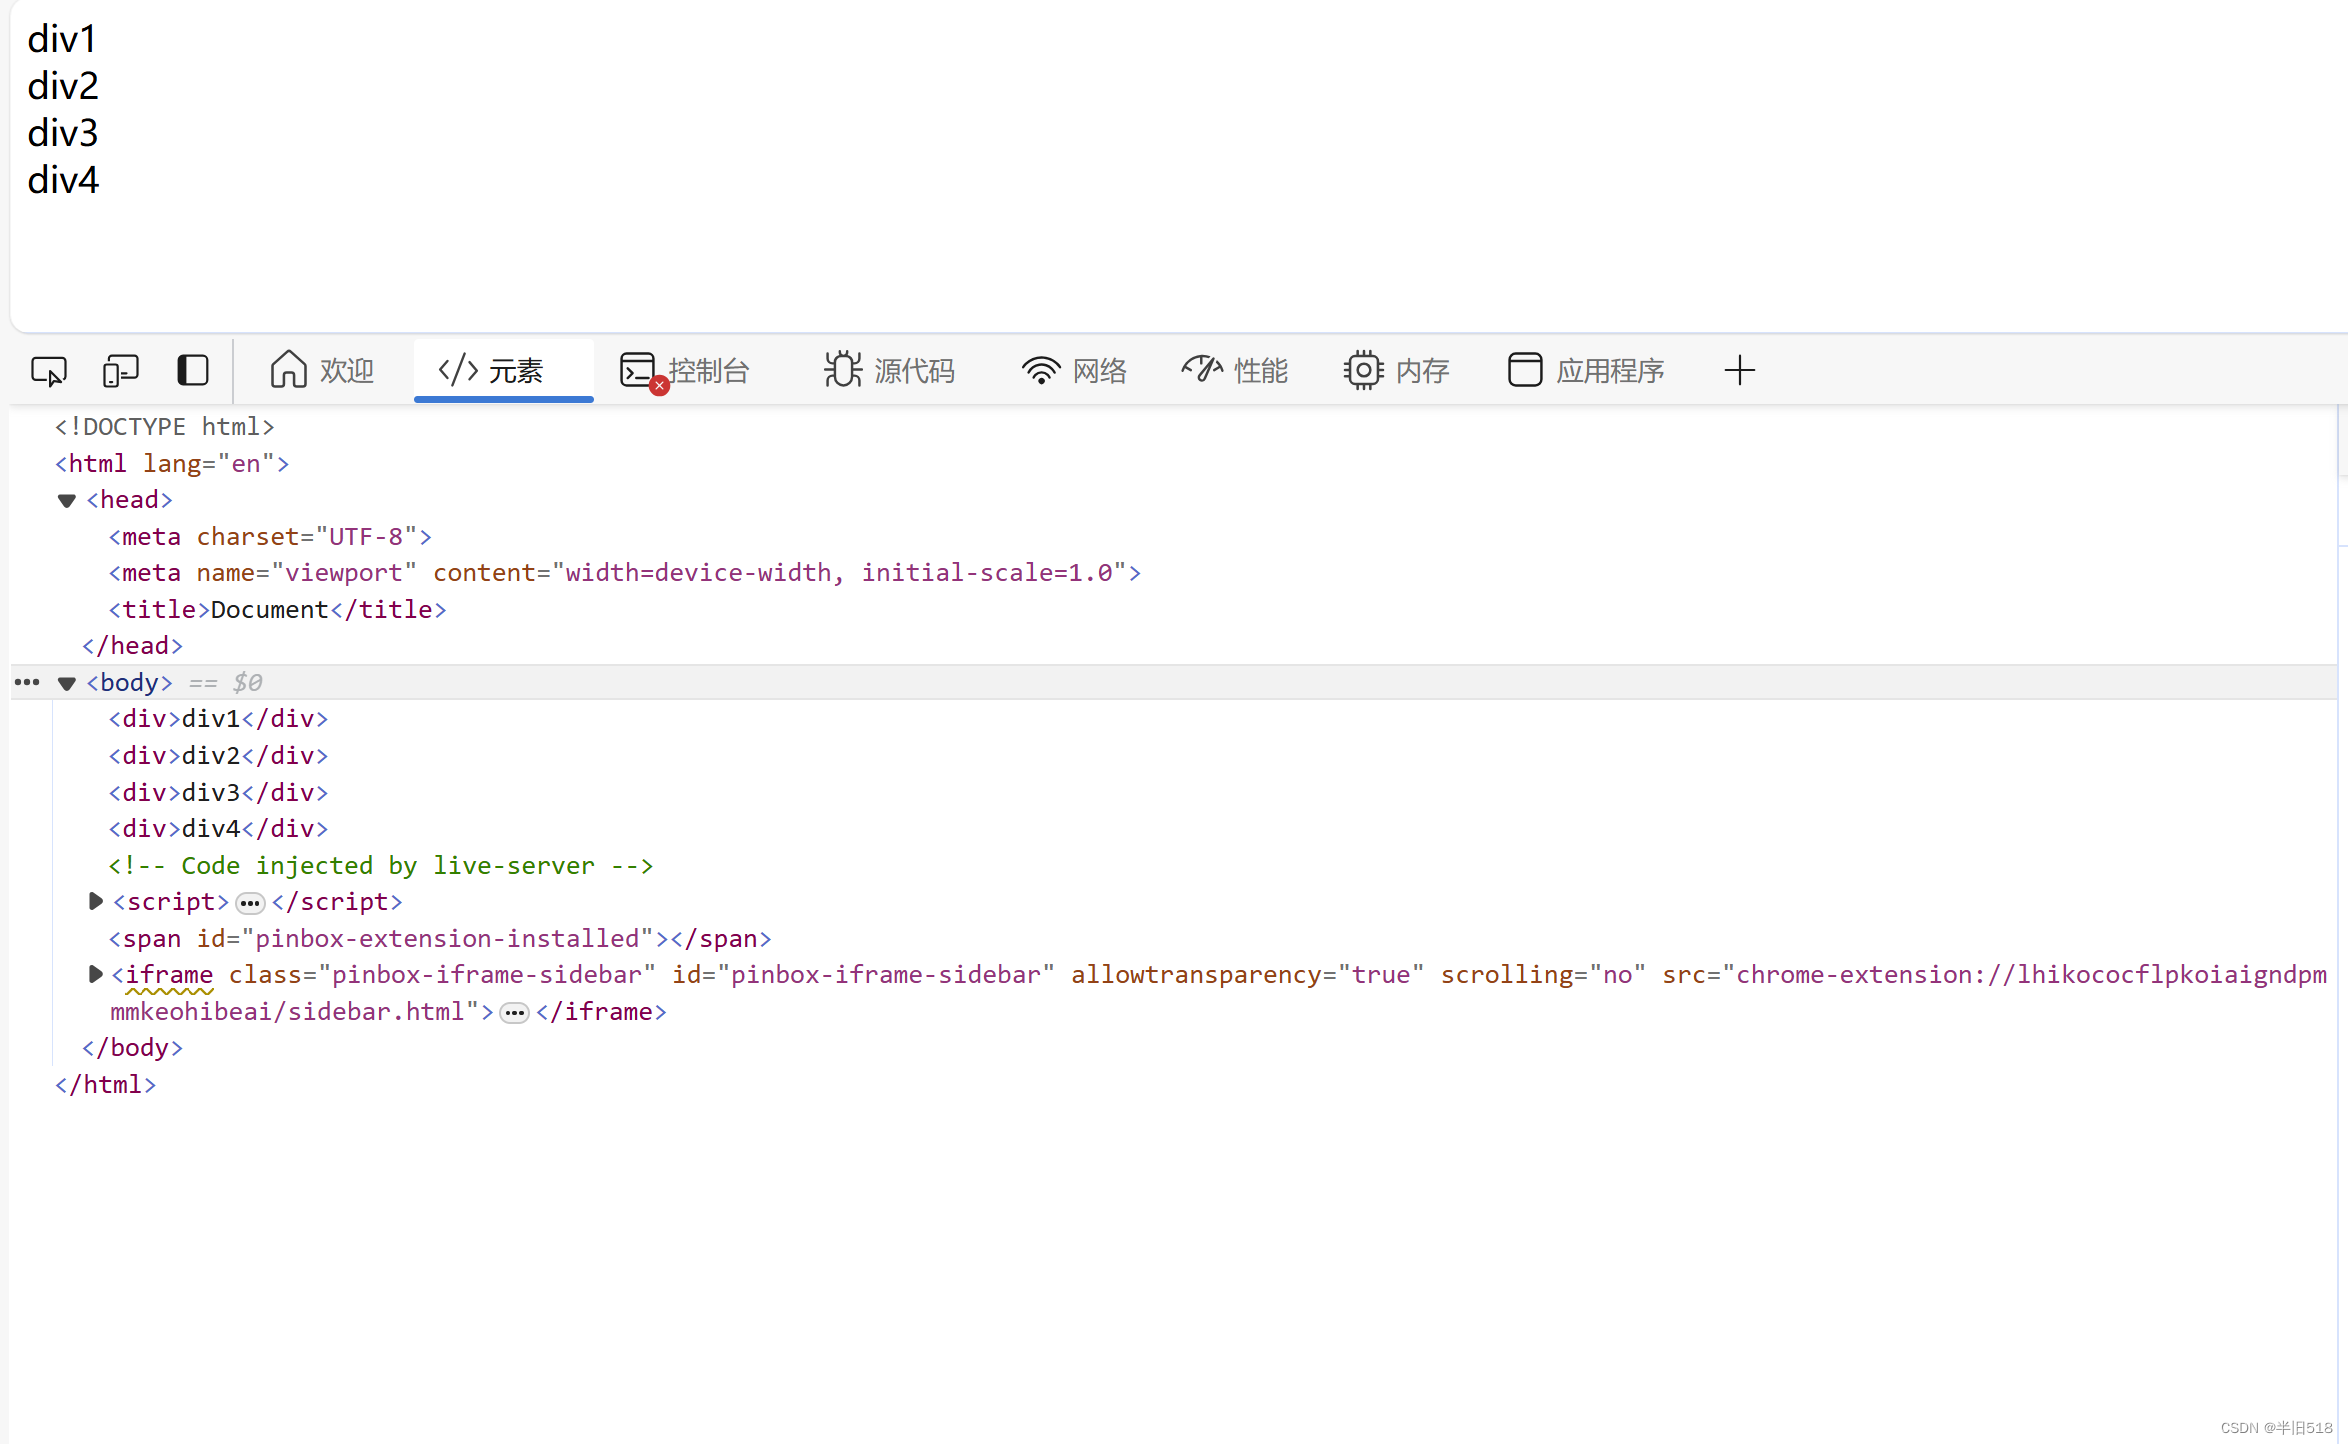Collapse the head node arrow
Viewport: 2348px width, 1444px height.
point(67,501)
